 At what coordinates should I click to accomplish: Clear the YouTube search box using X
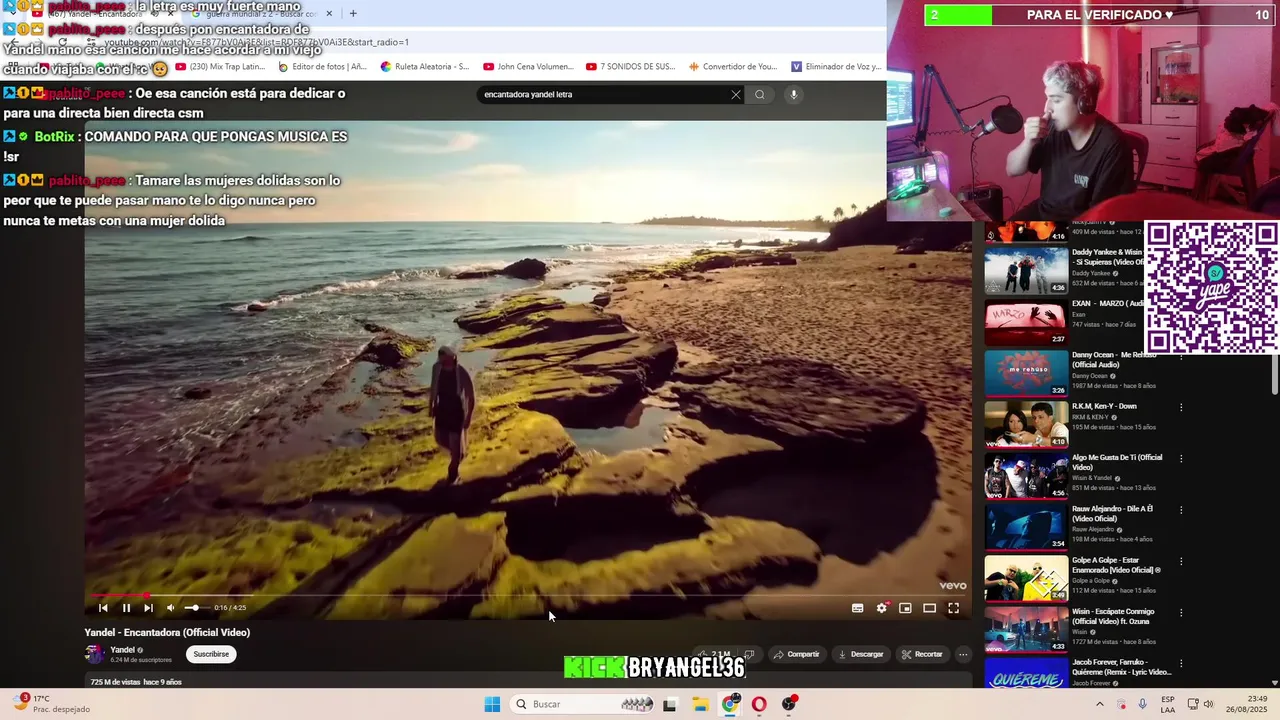pos(736,95)
